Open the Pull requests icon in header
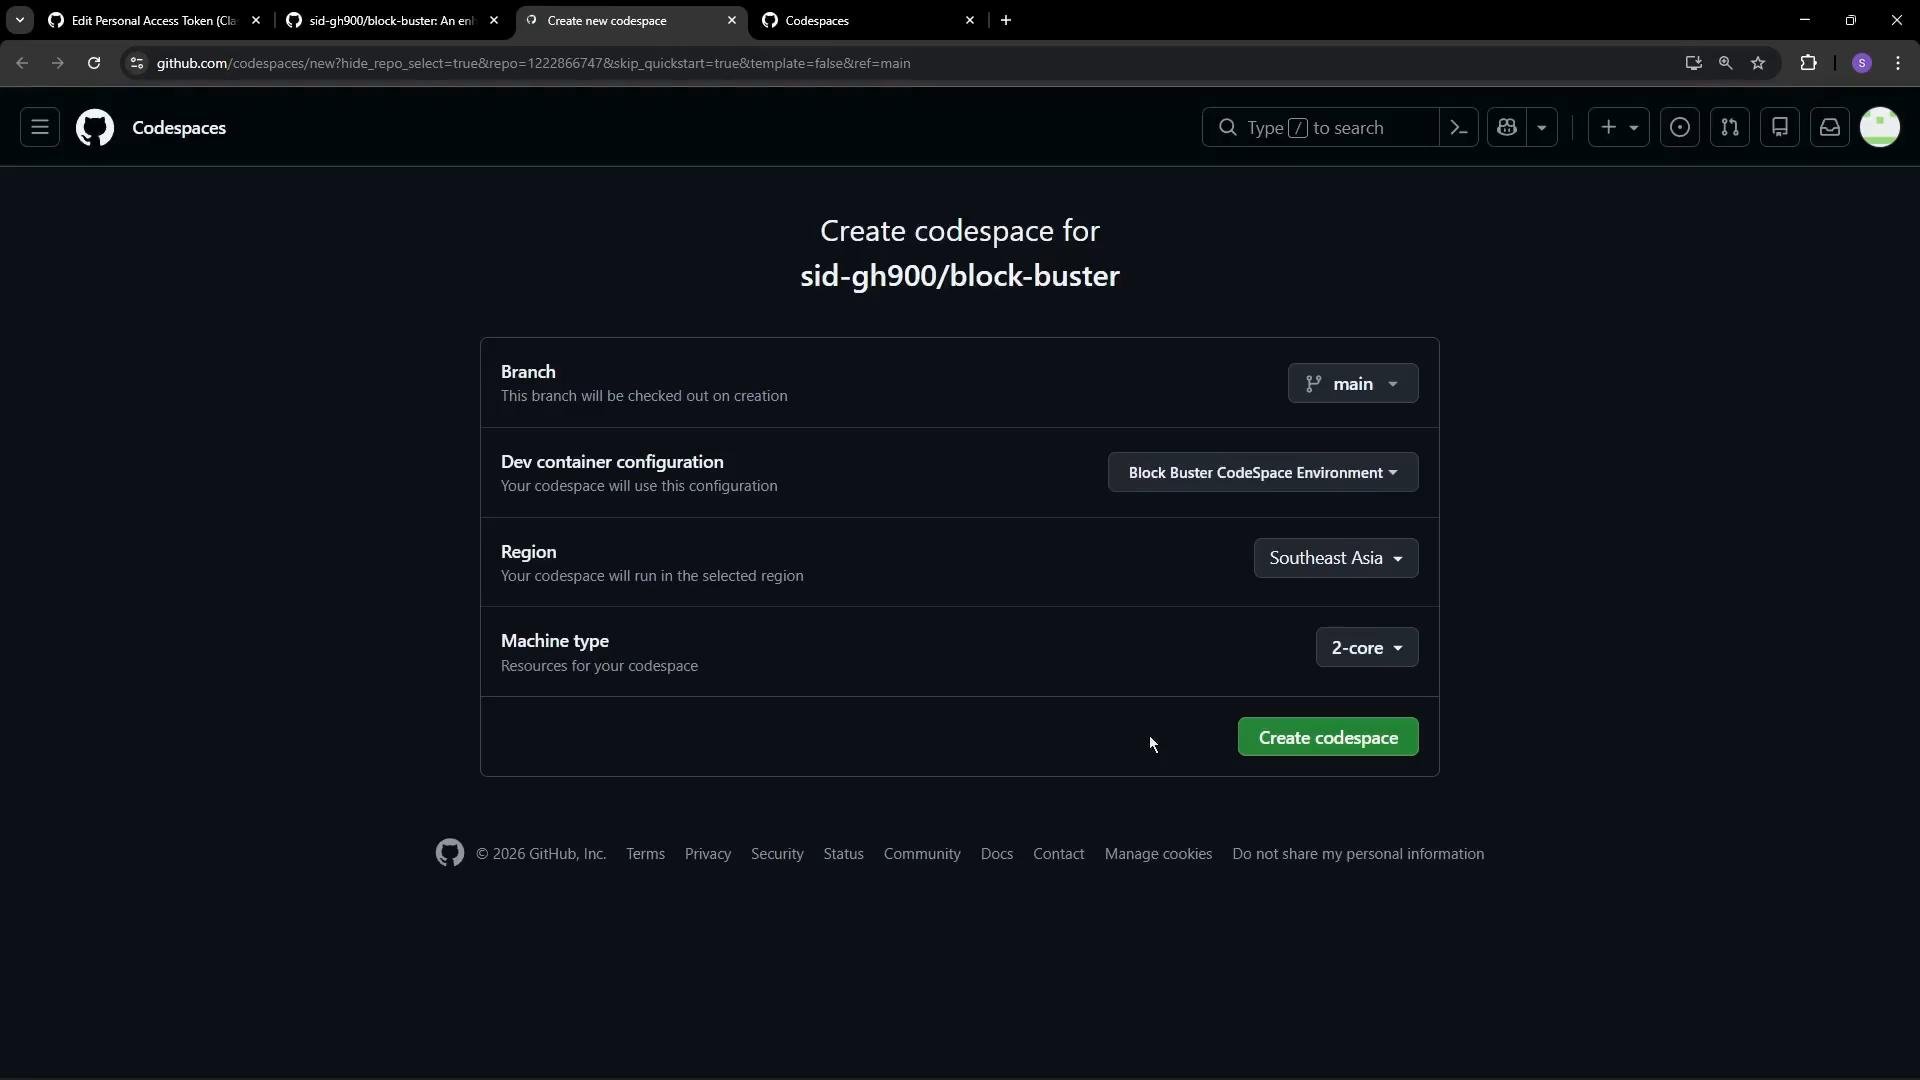Screen dimensions: 1920x1080 1730,127
